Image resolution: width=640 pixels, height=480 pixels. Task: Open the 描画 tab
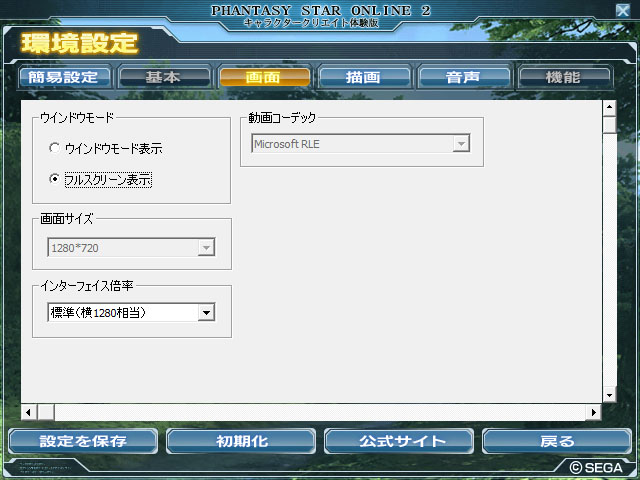(364, 77)
